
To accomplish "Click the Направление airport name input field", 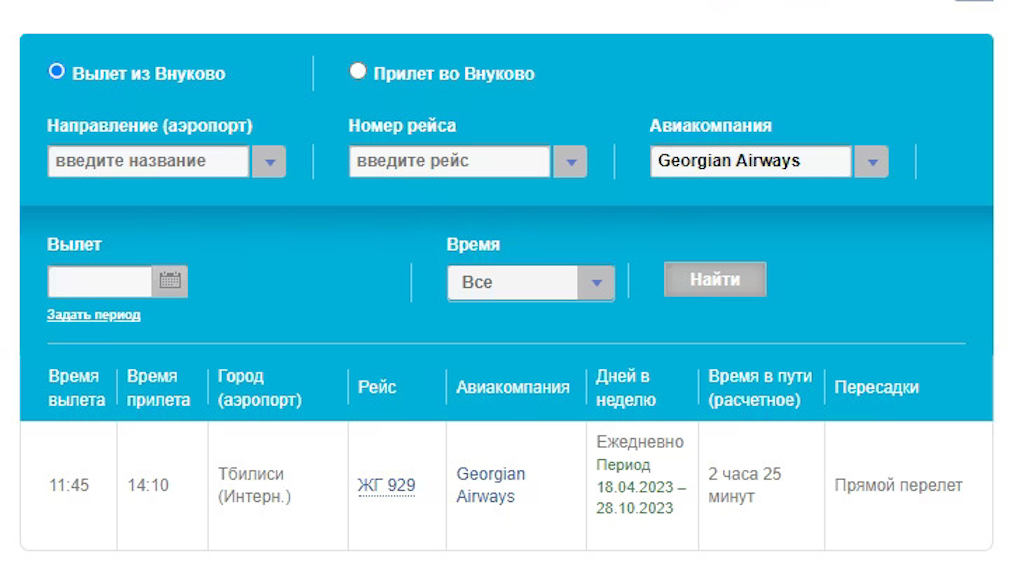I will click(x=148, y=161).
